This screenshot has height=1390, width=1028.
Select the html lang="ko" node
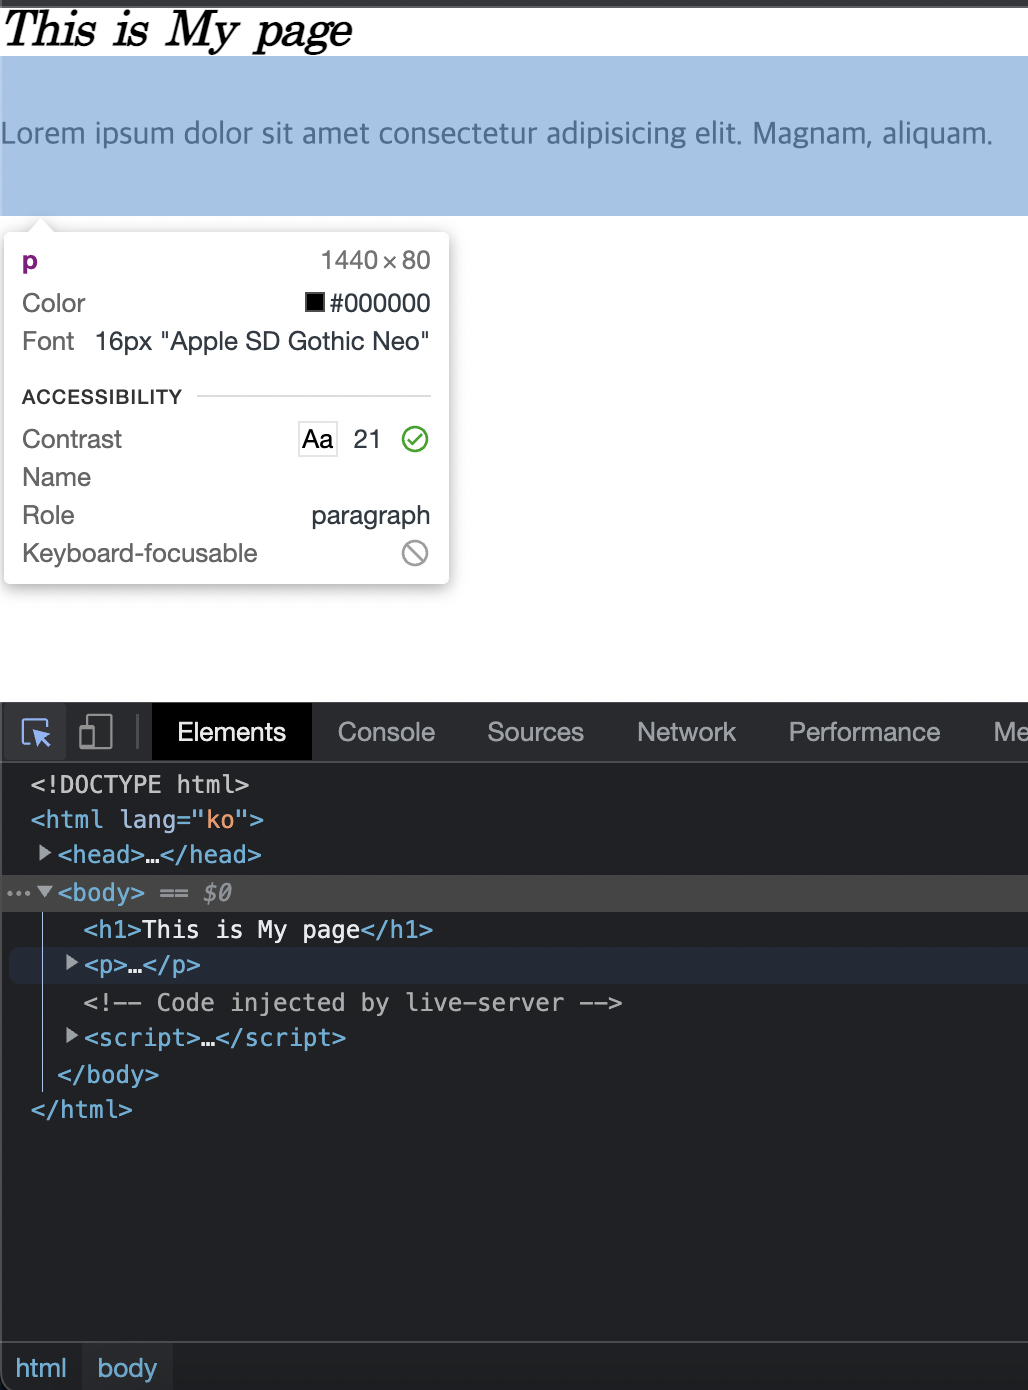(x=147, y=820)
